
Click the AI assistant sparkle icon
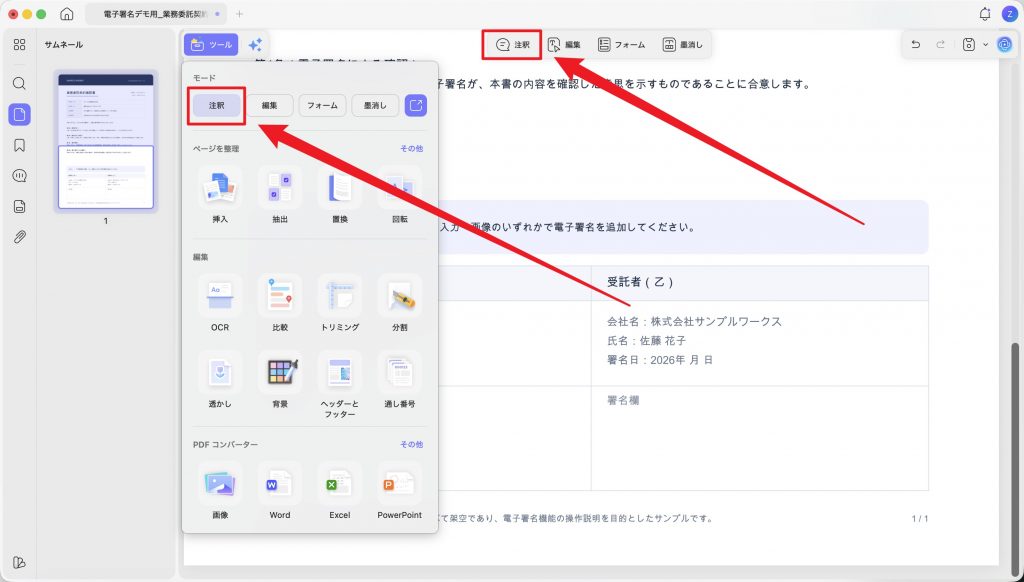pos(255,44)
